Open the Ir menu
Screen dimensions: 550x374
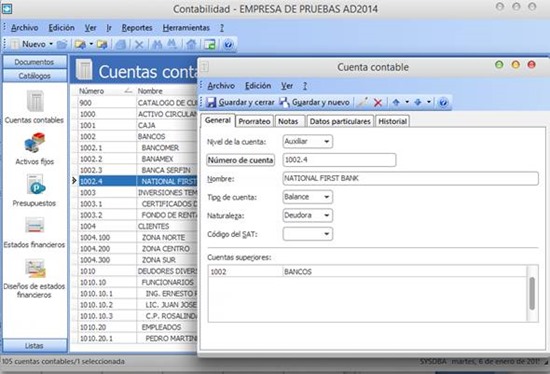pos(109,28)
